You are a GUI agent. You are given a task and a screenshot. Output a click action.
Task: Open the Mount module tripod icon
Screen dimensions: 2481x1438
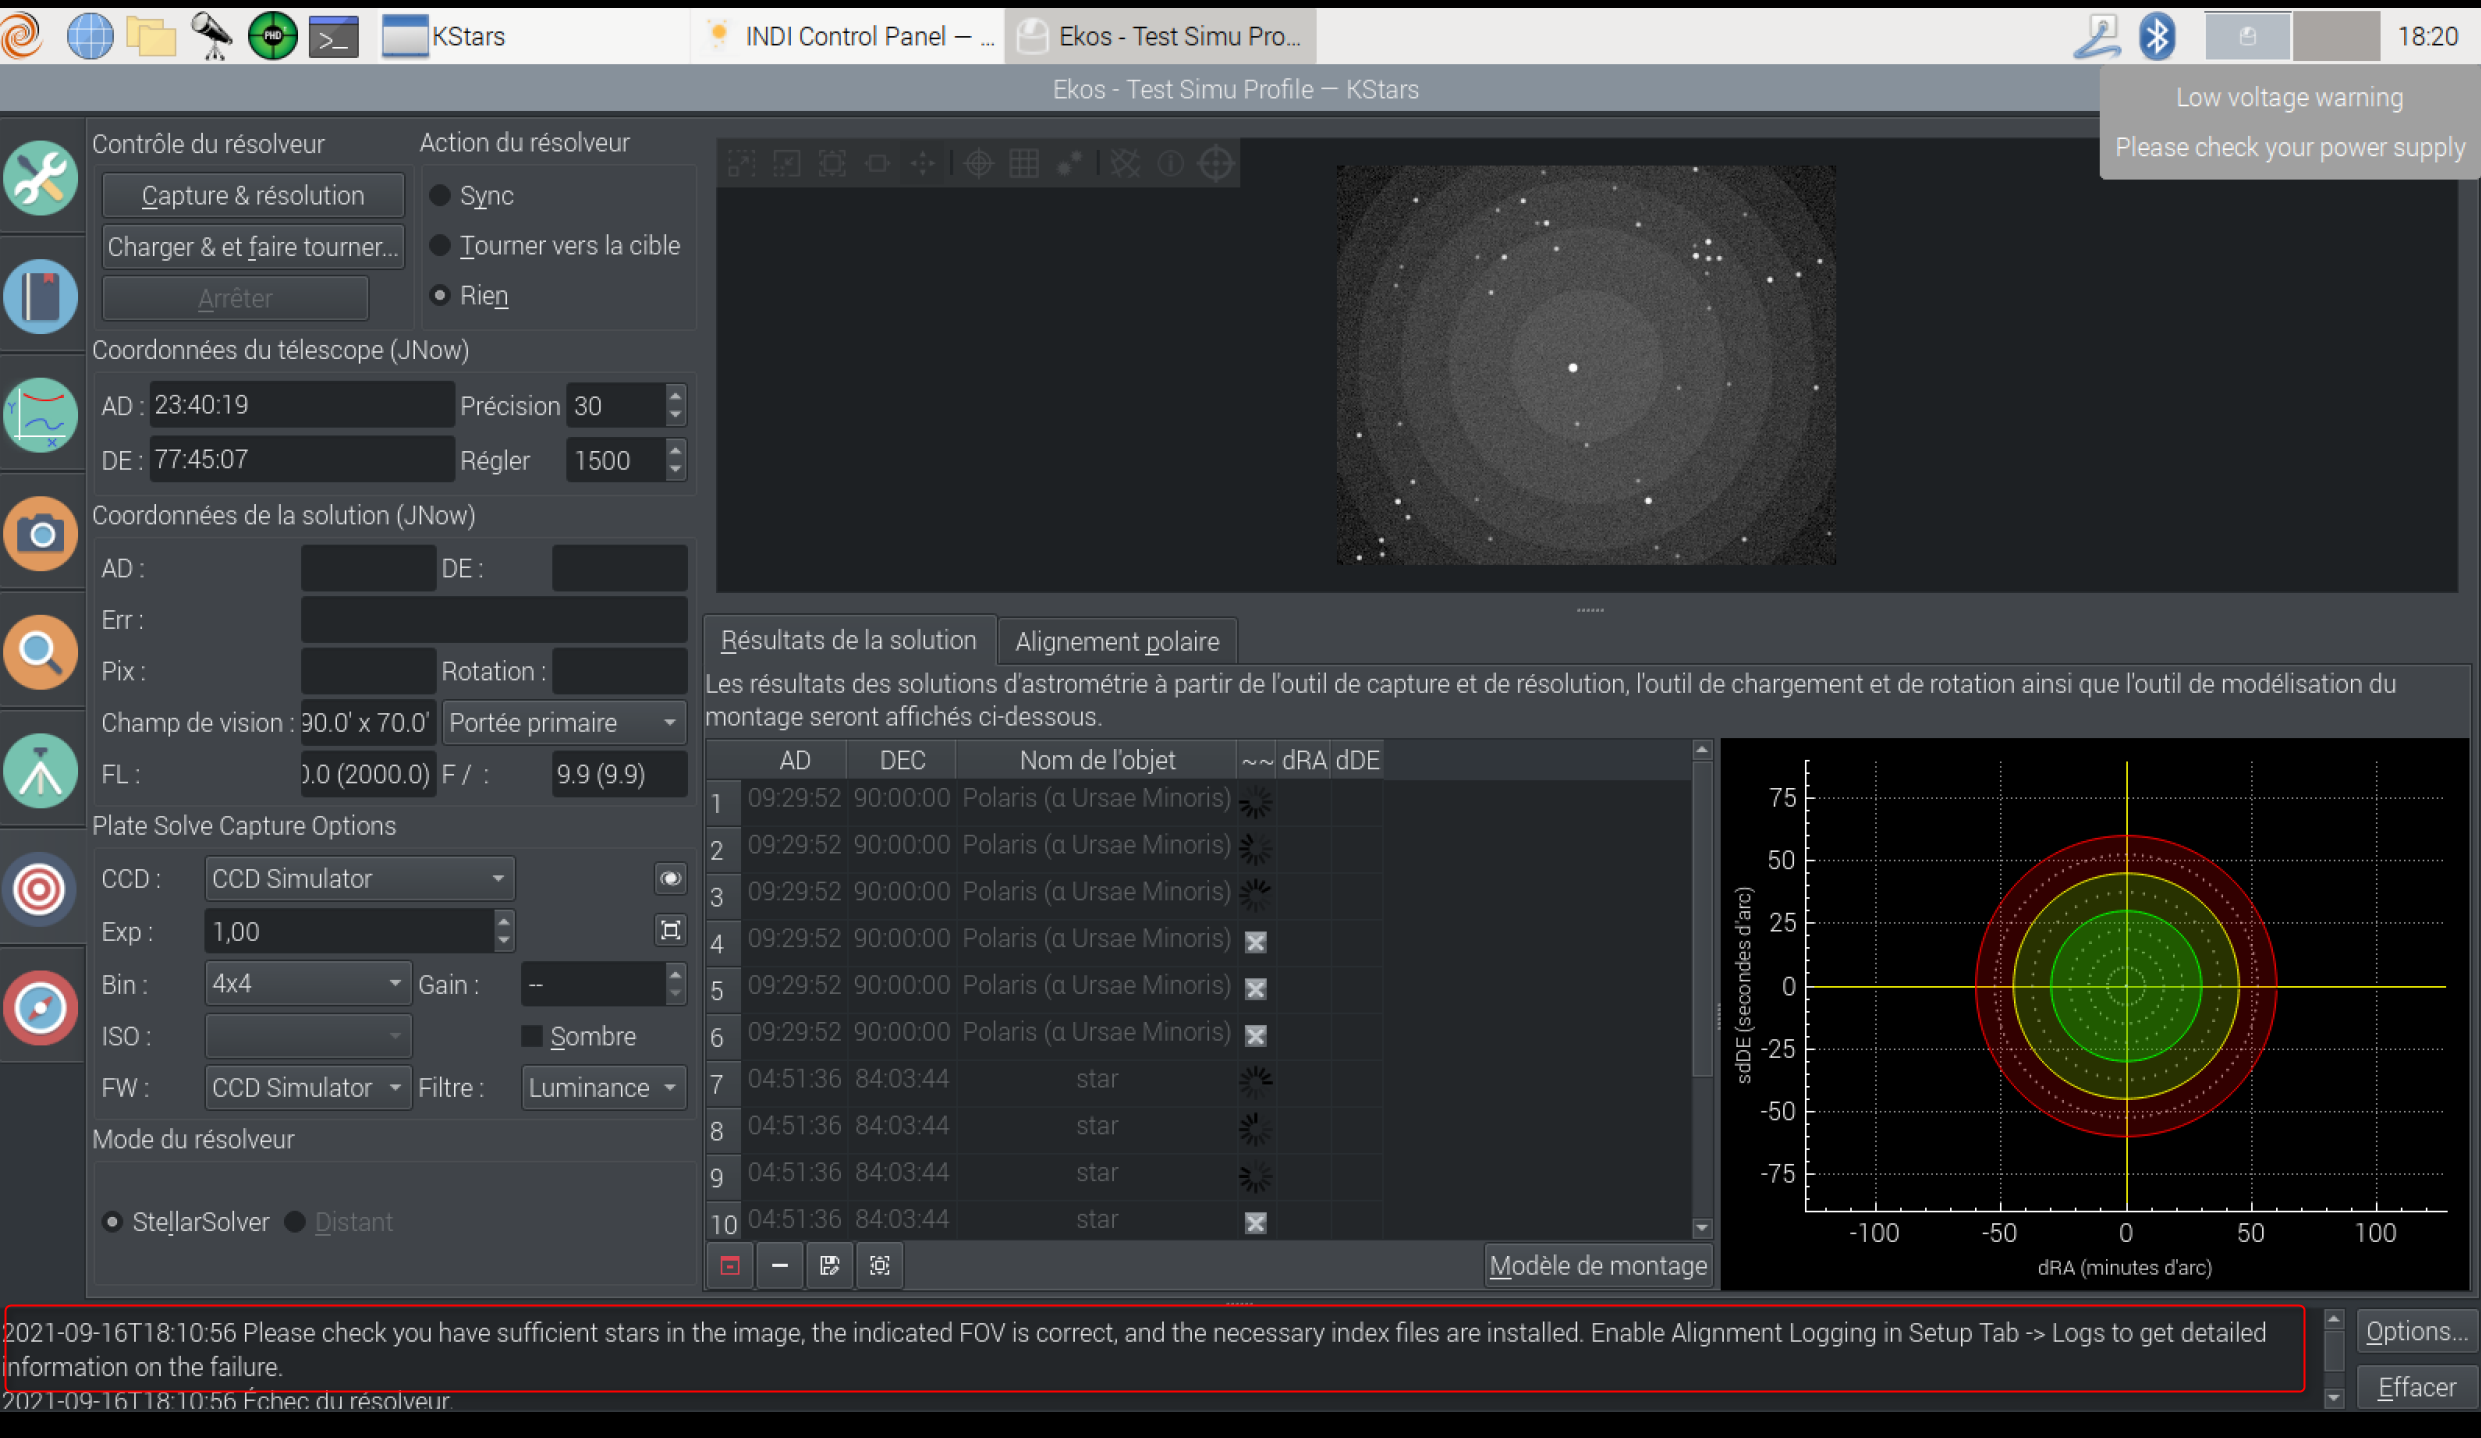(x=40, y=771)
